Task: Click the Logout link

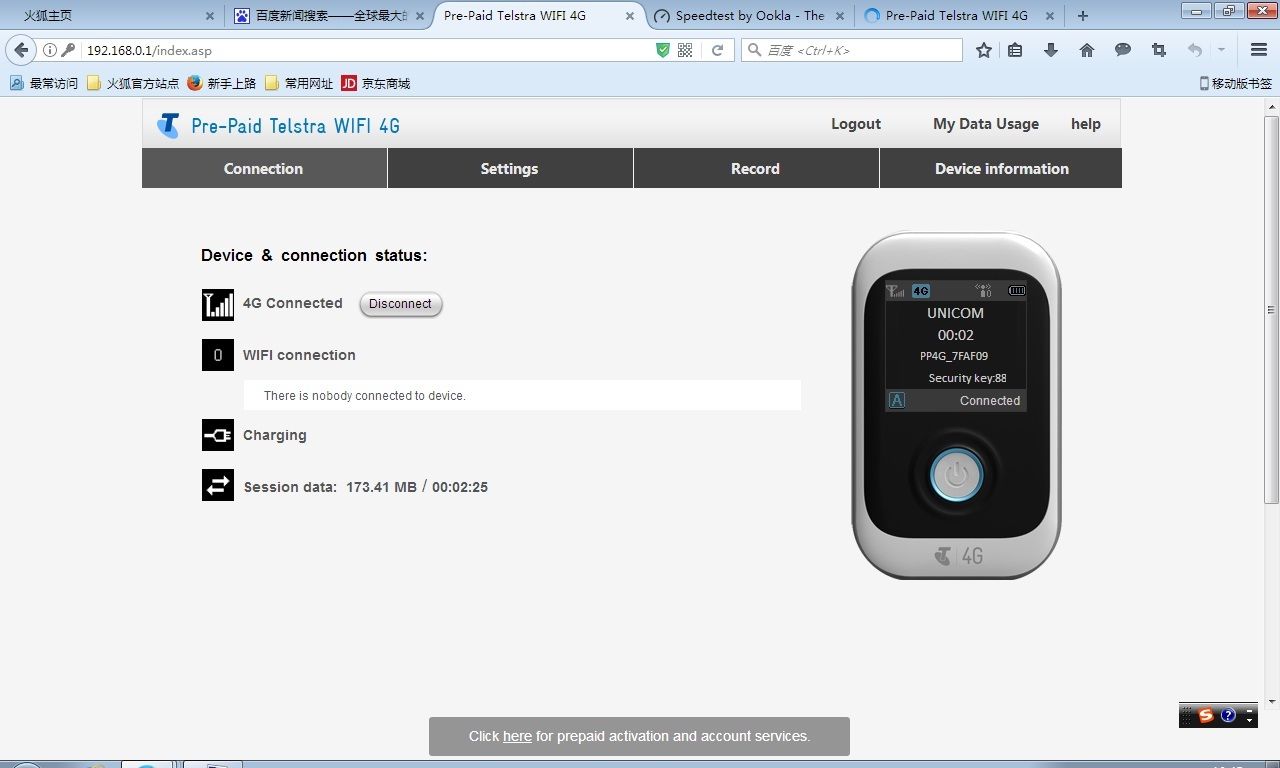Action: pyautogui.click(x=856, y=124)
